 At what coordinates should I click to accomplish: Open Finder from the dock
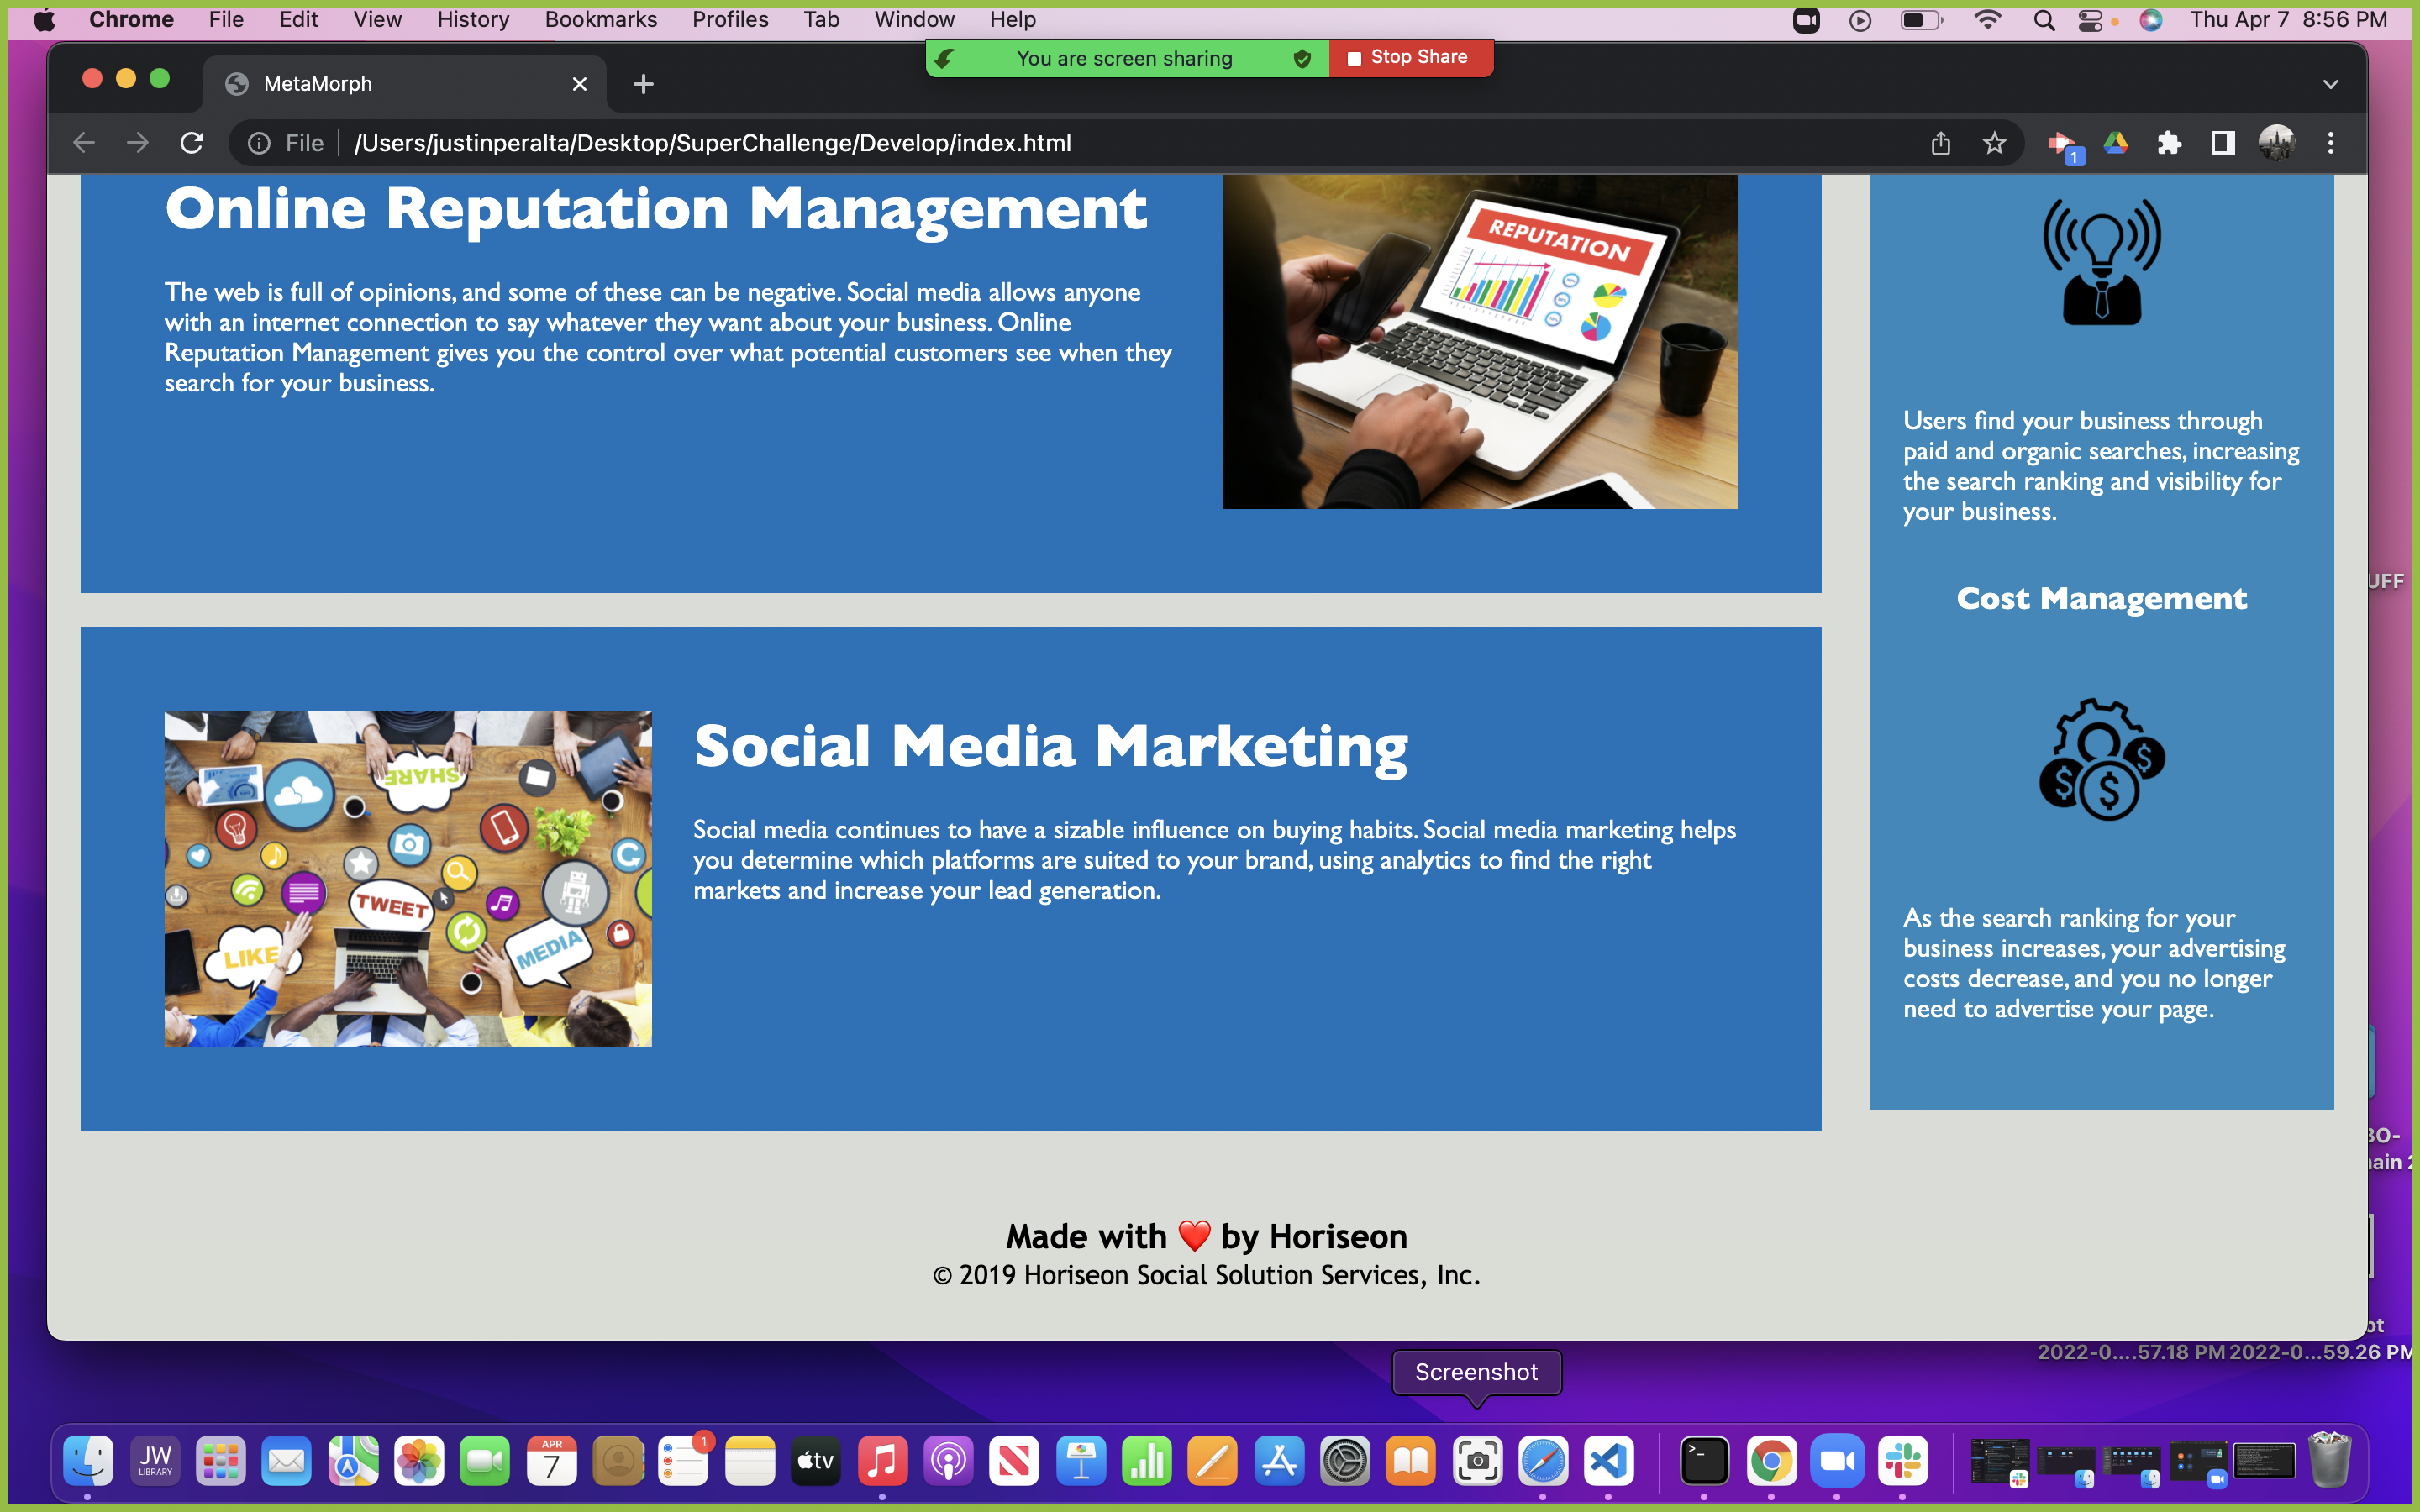coord(88,1461)
